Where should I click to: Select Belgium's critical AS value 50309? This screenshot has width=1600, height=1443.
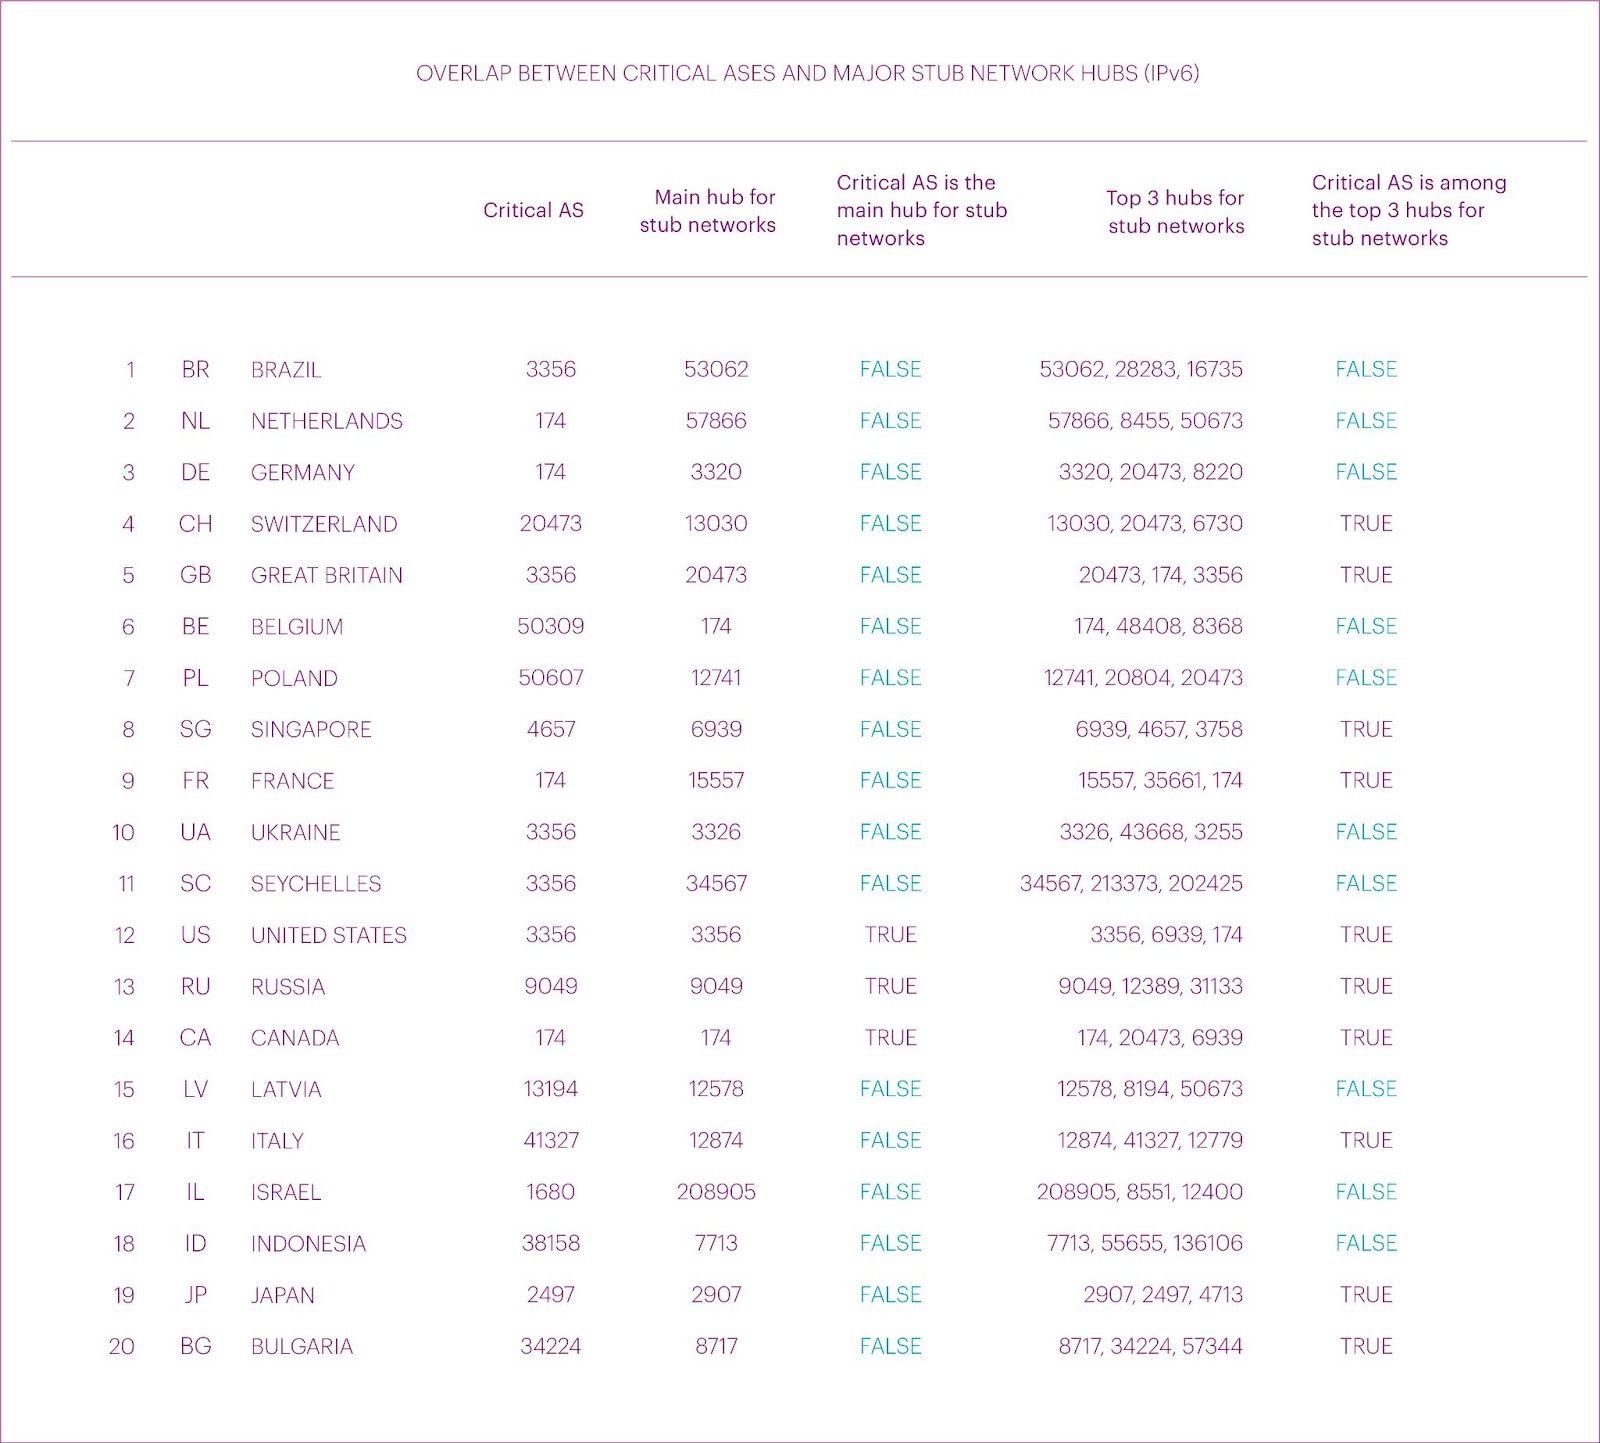click(x=551, y=626)
